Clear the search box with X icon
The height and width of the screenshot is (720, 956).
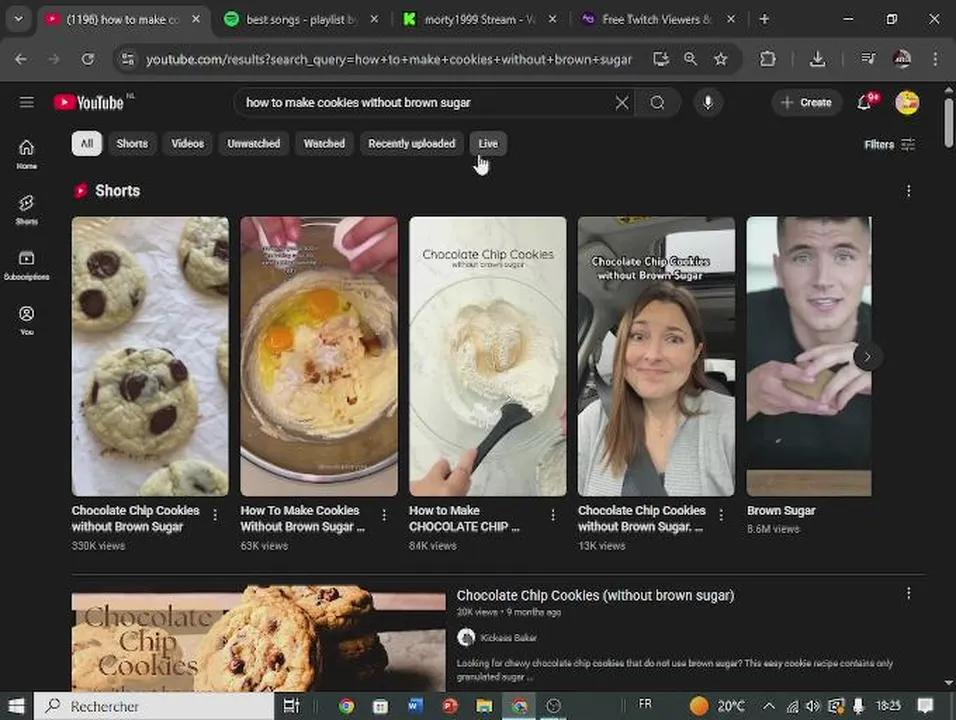coord(622,103)
